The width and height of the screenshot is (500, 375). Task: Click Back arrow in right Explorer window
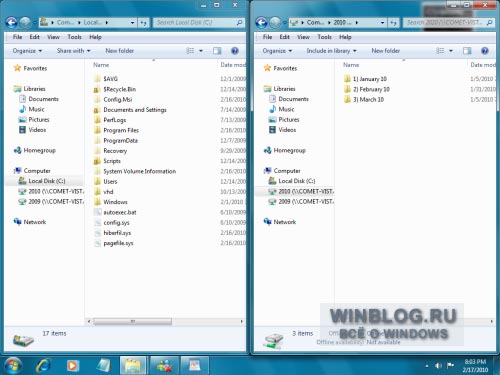(x=261, y=22)
